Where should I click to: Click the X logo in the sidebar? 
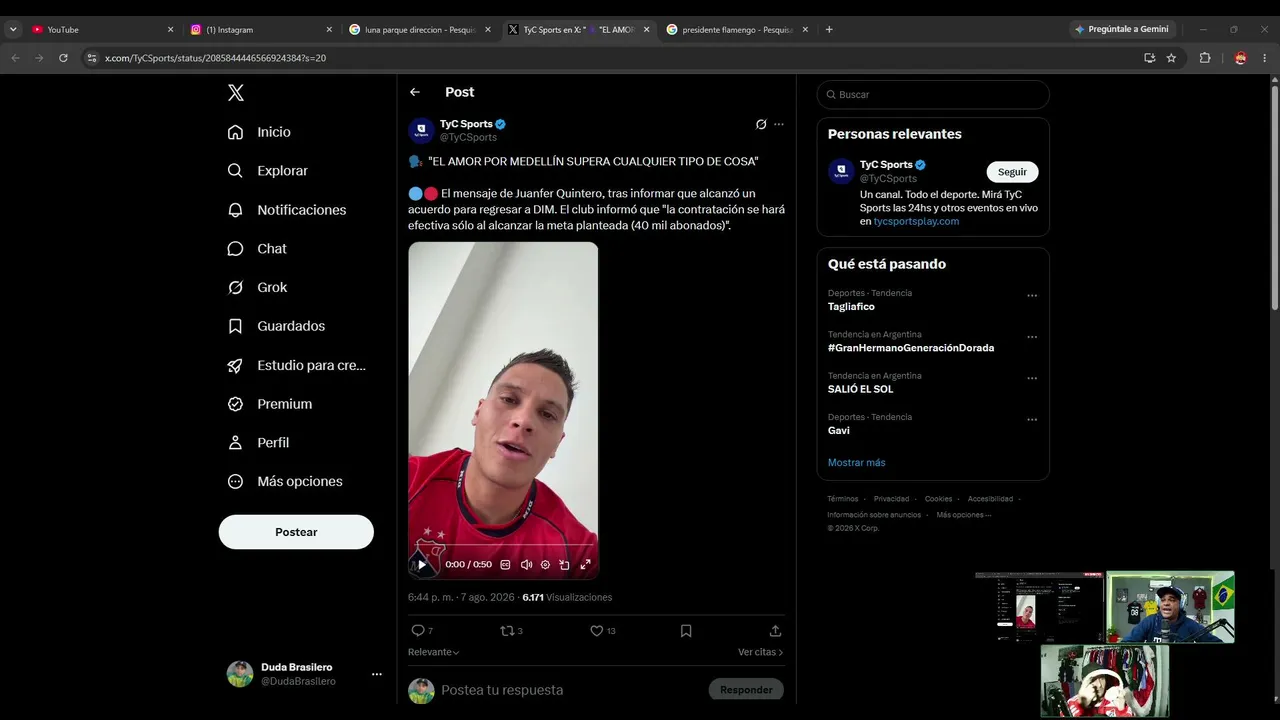tap(236, 93)
